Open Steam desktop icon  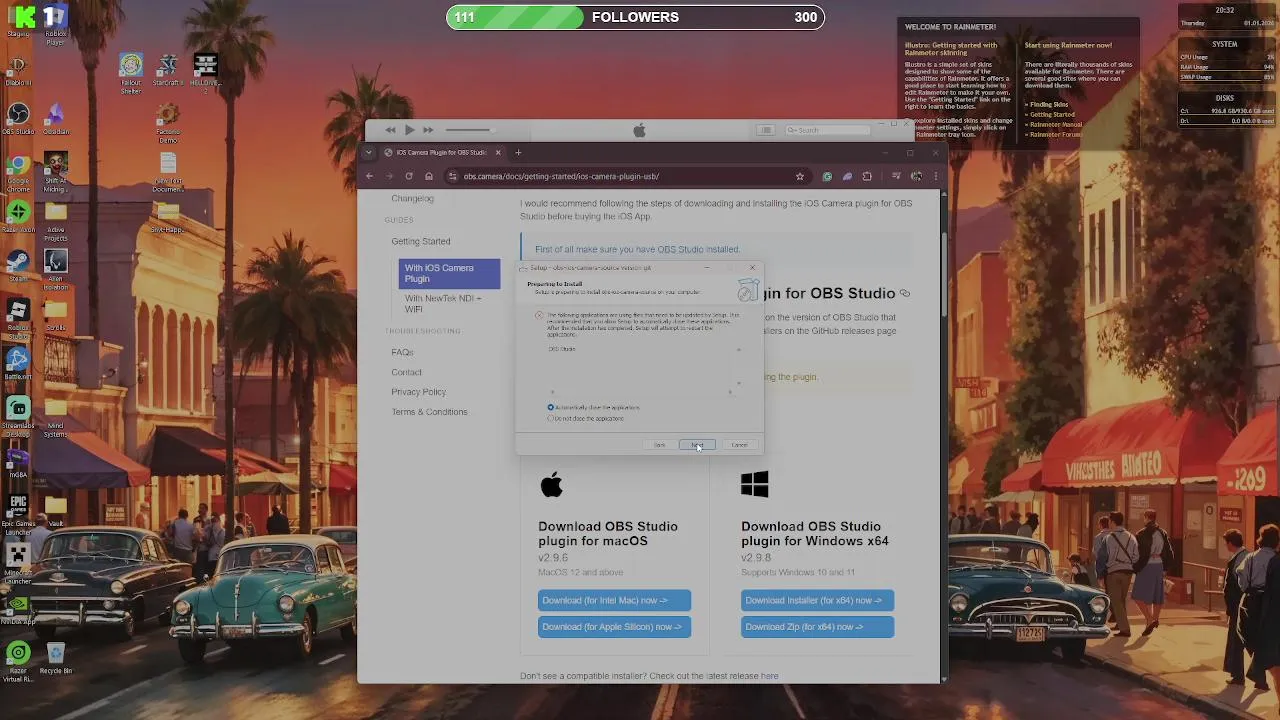[x=18, y=265]
